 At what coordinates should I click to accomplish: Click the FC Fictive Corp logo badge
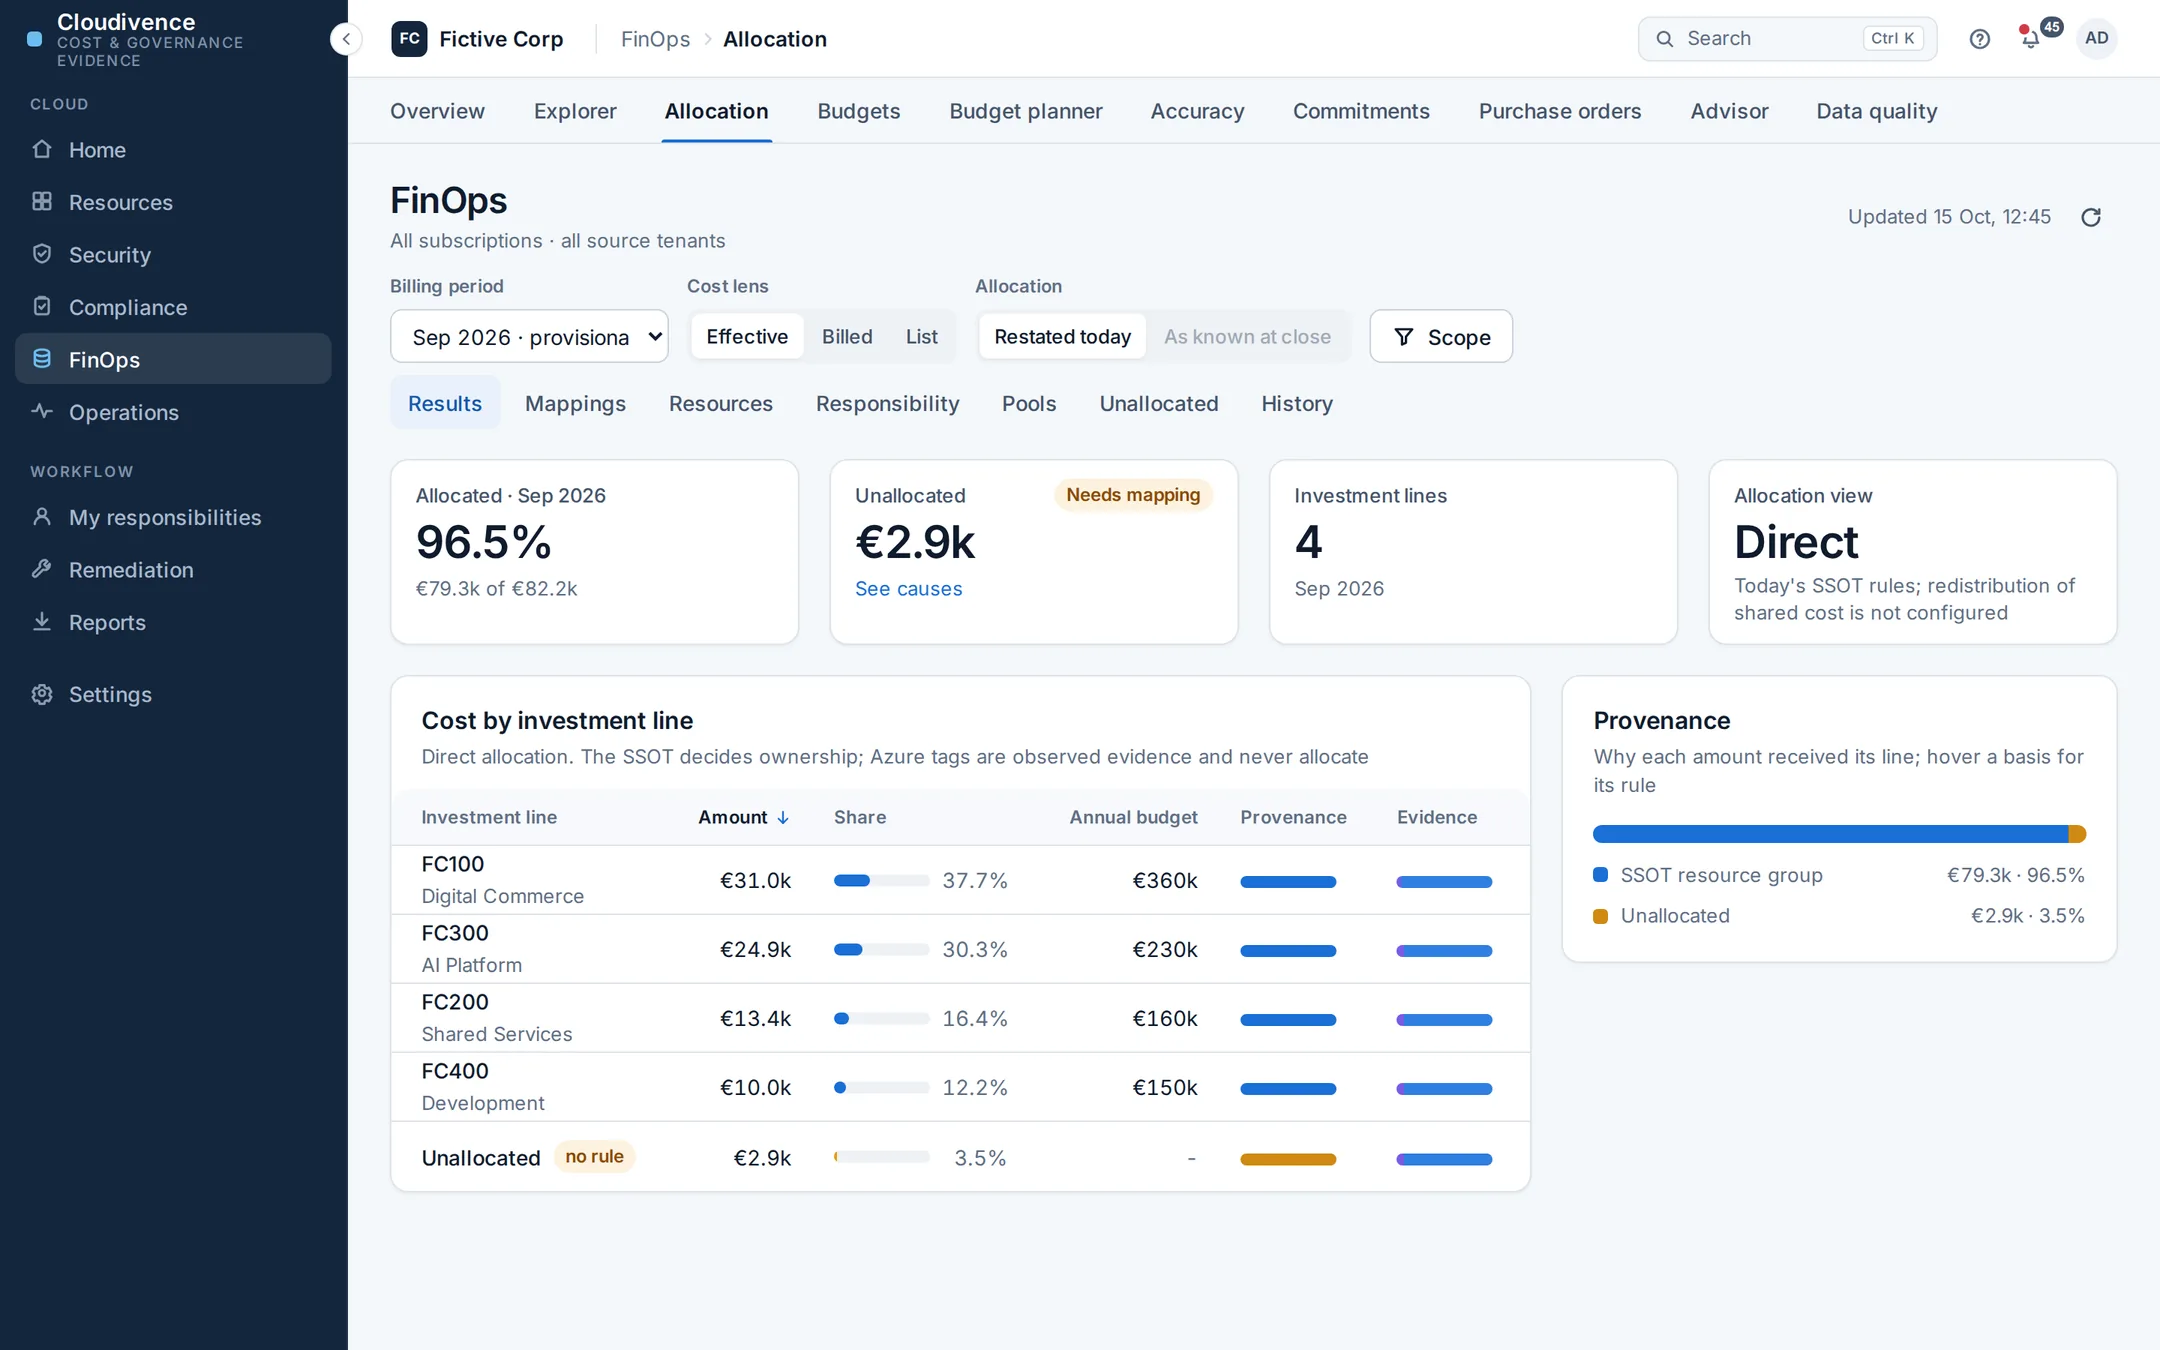click(x=409, y=39)
